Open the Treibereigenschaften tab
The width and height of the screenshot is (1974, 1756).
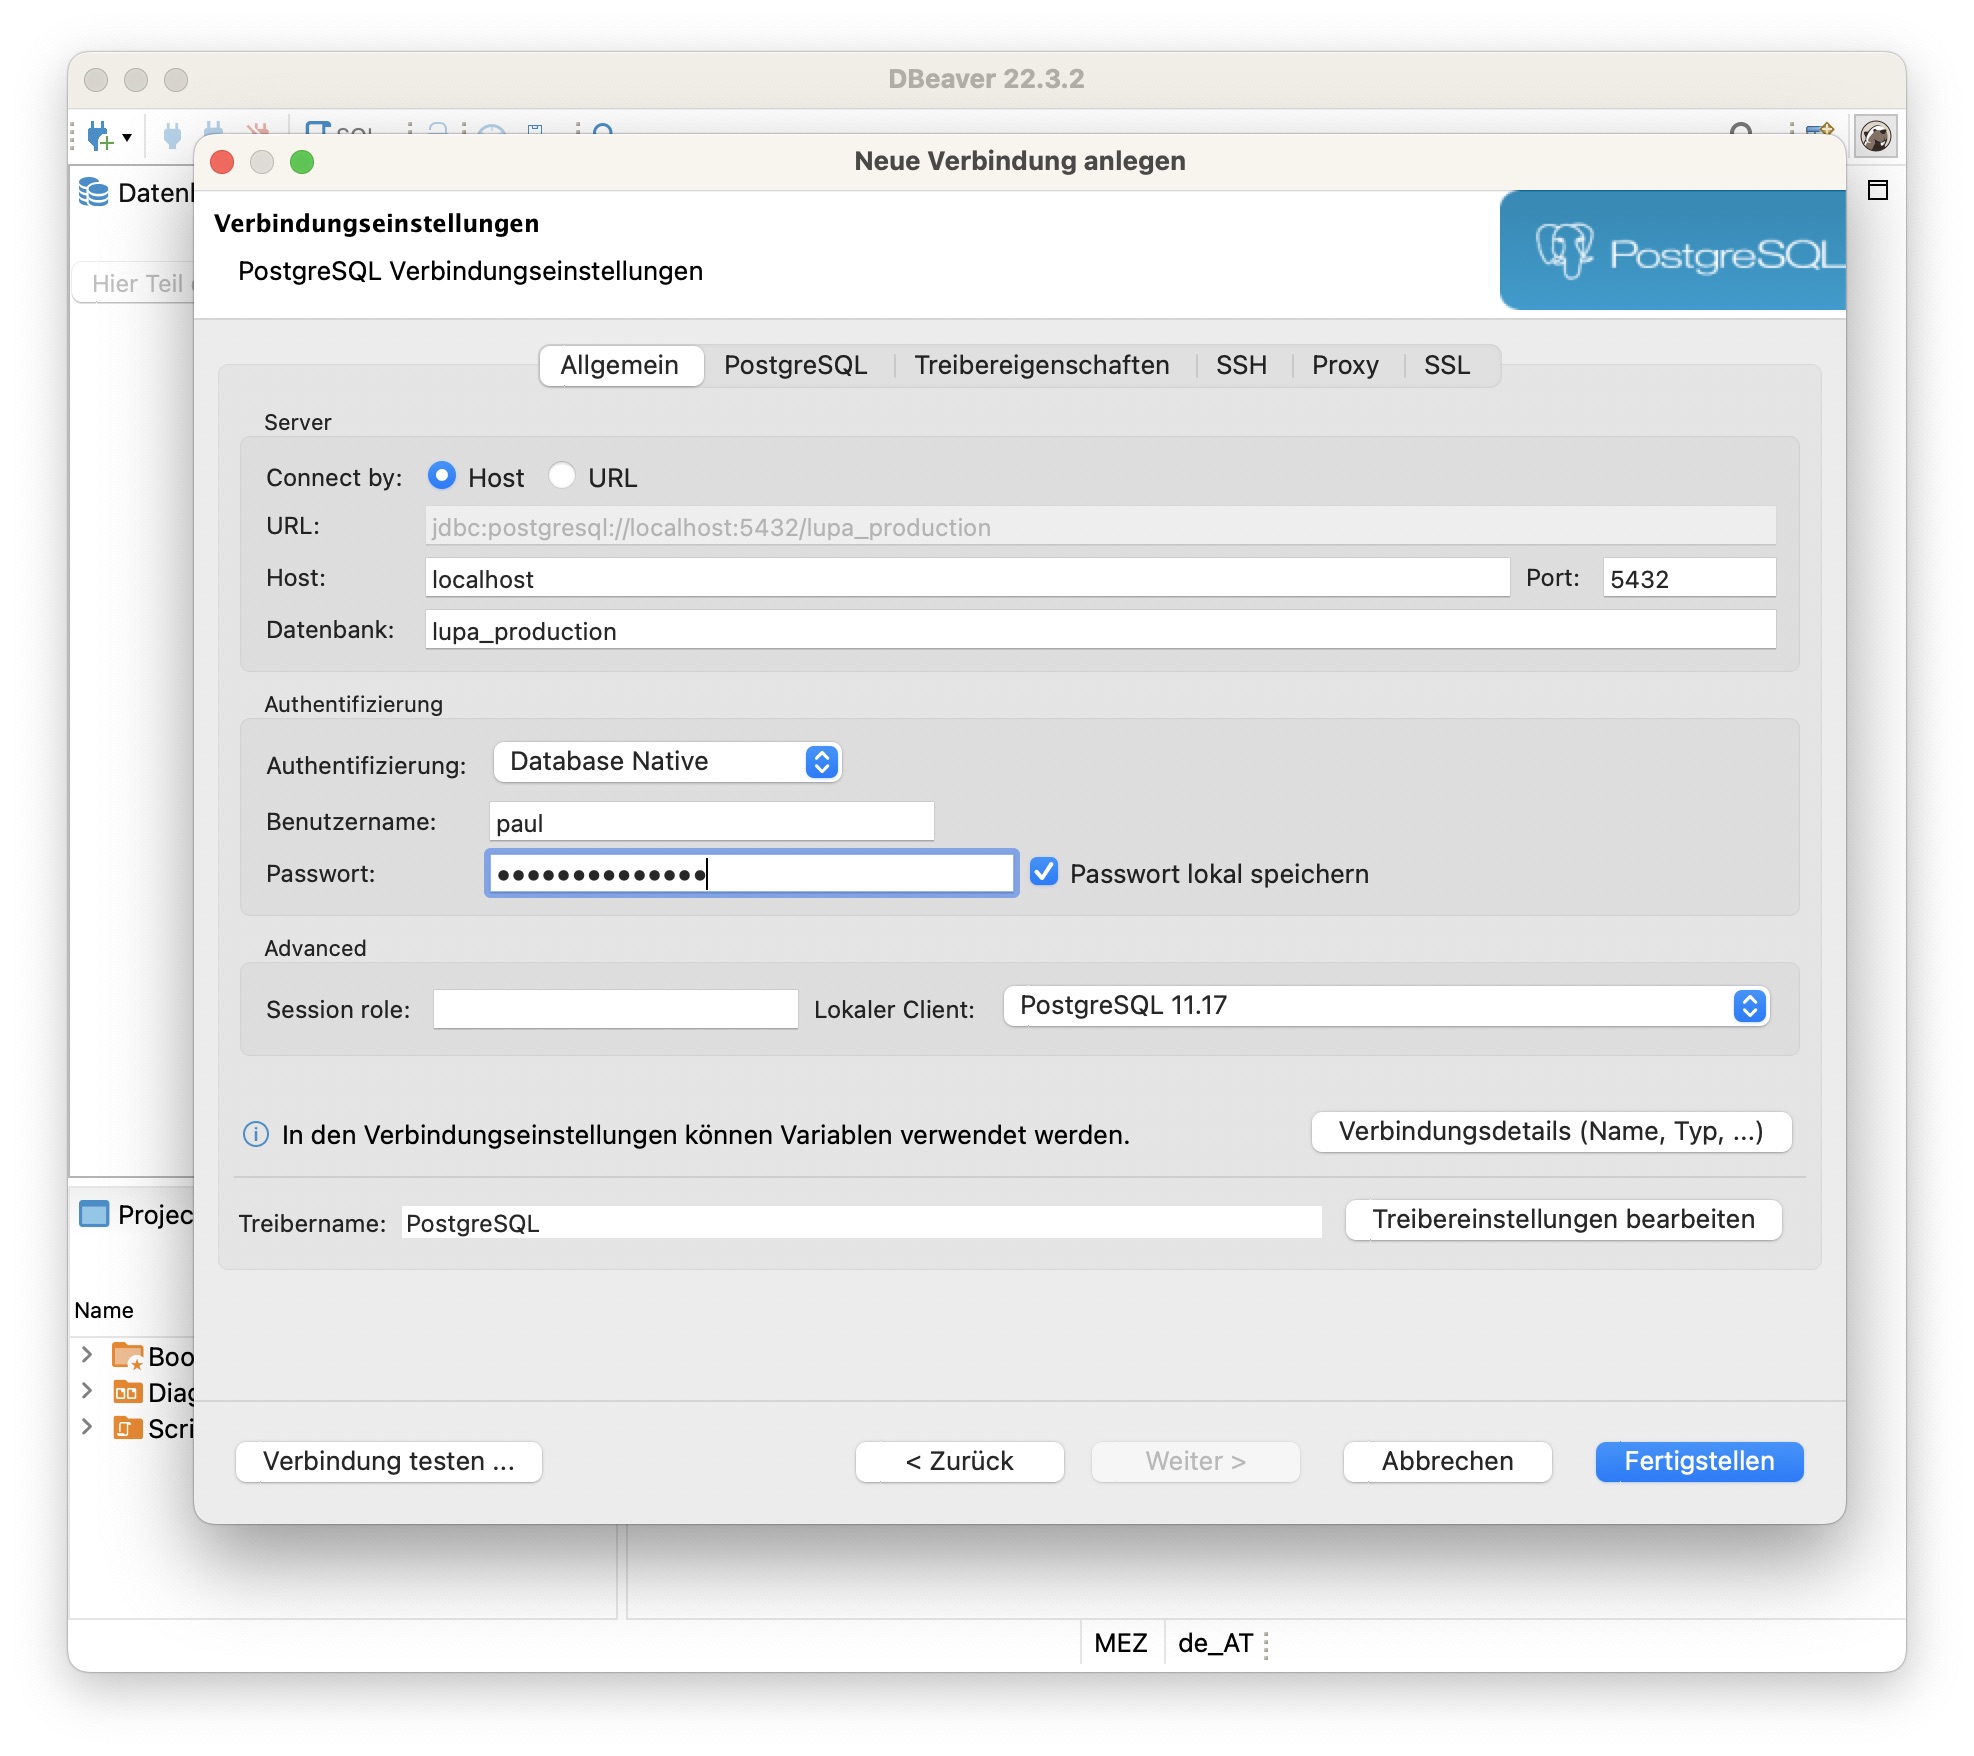(x=1041, y=365)
